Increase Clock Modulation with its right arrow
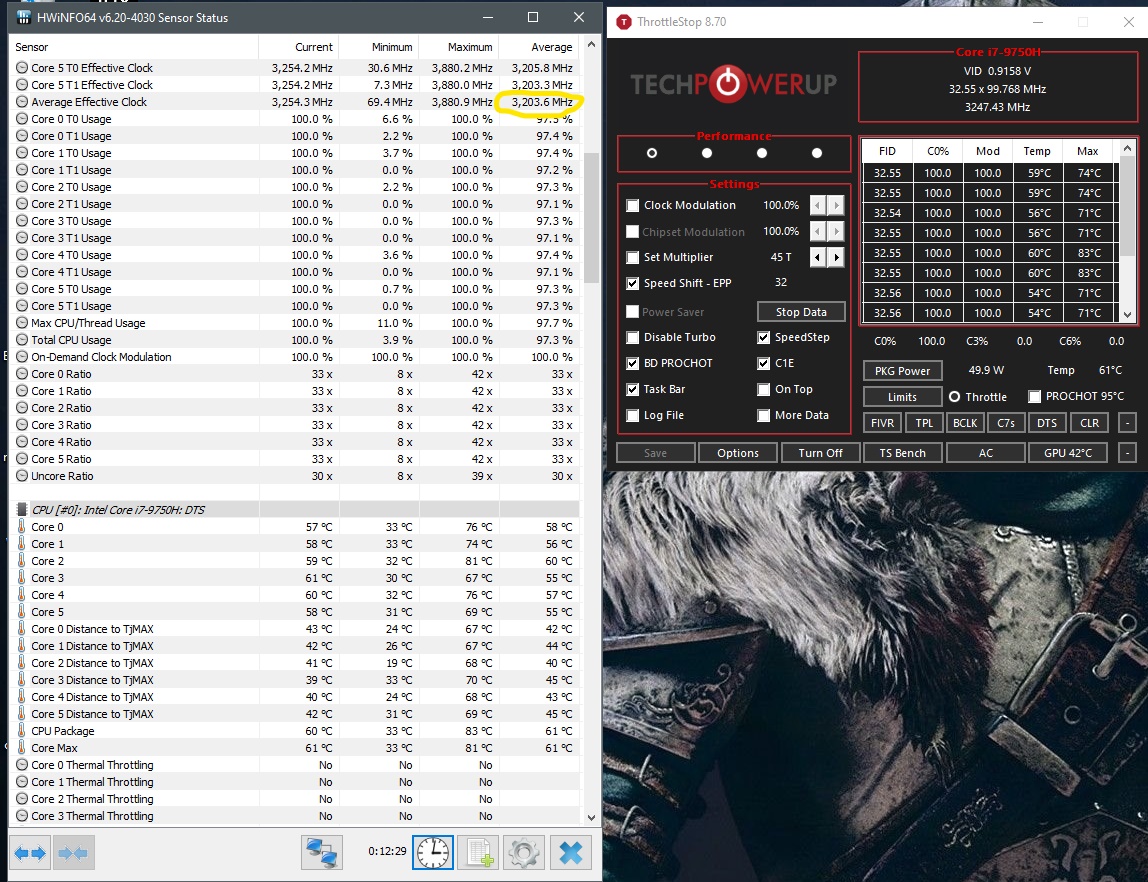Image resolution: width=1148 pixels, height=882 pixels. pyautogui.click(x=836, y=205)
